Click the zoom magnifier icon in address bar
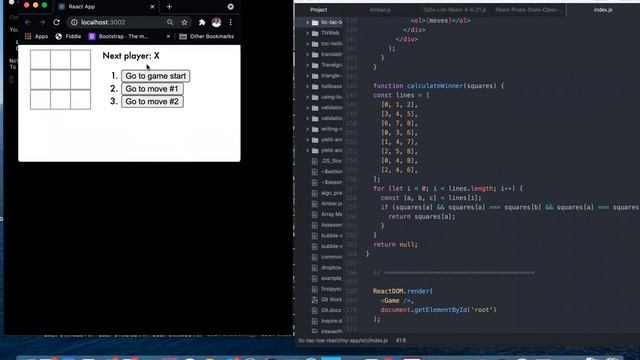The width and height of the screenshot is (640, 360). click(x=170, y=22)
